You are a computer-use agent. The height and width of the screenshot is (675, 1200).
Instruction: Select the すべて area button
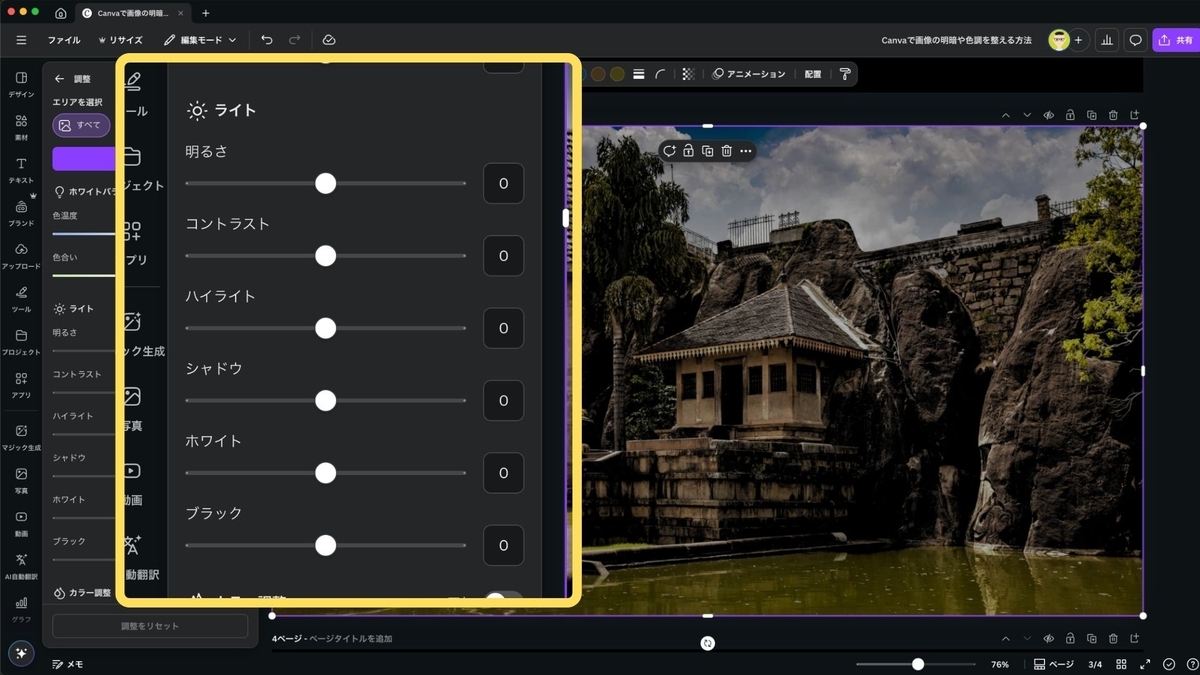[x=81, y=125]
